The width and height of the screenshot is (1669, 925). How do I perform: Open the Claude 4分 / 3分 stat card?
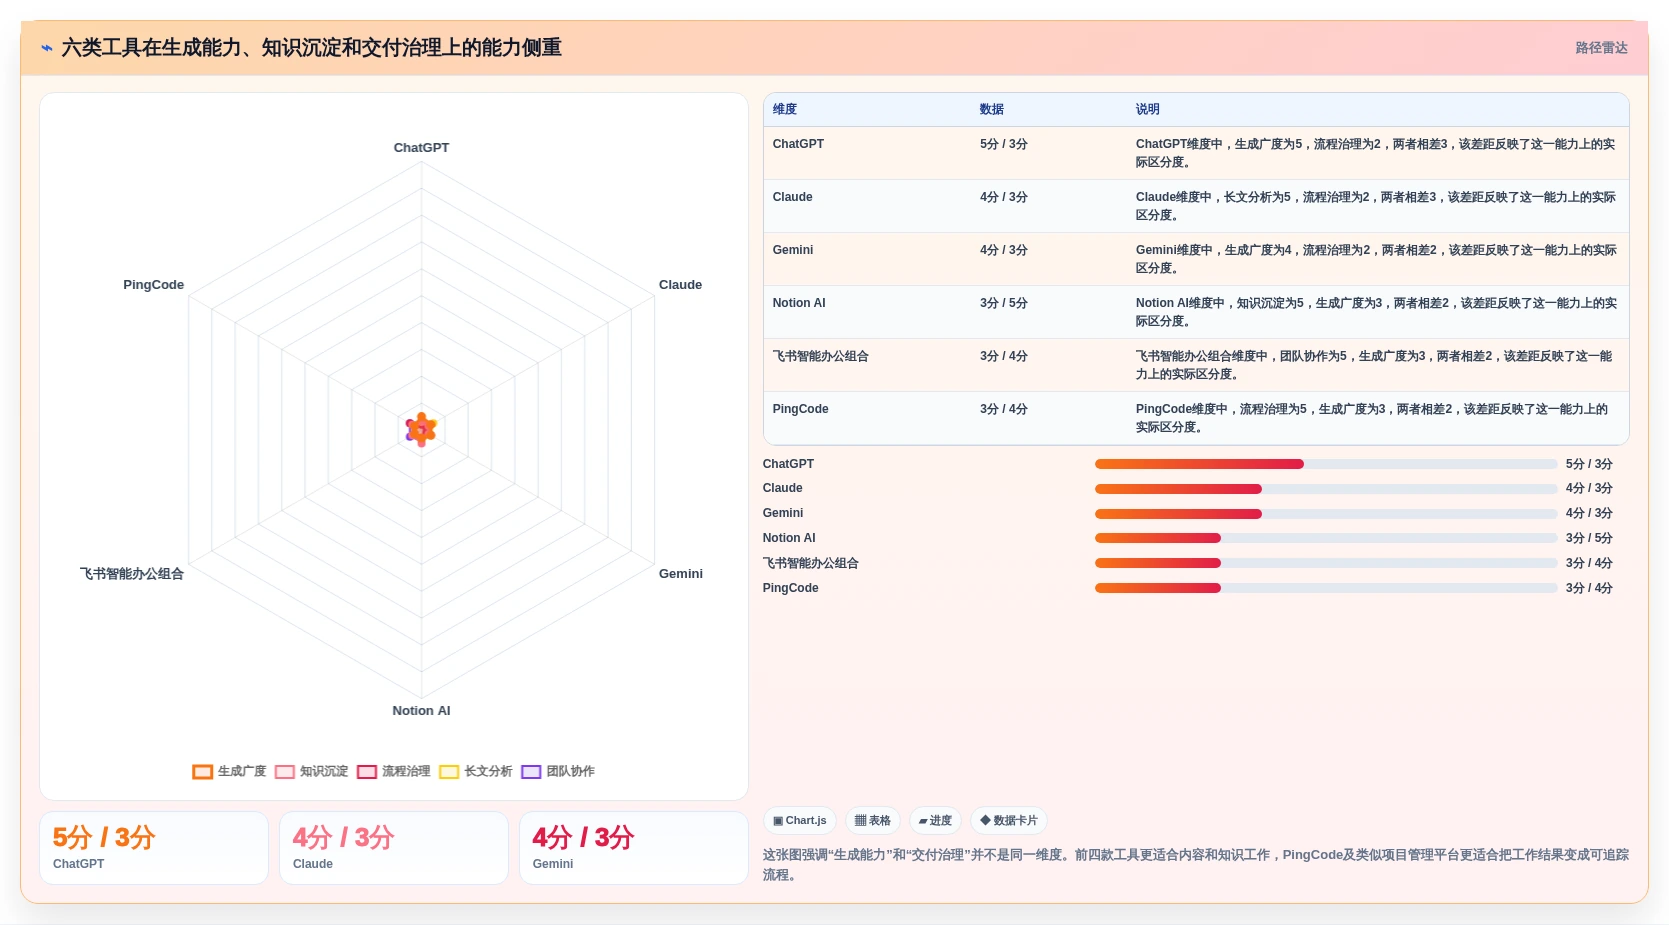(394, 848)
